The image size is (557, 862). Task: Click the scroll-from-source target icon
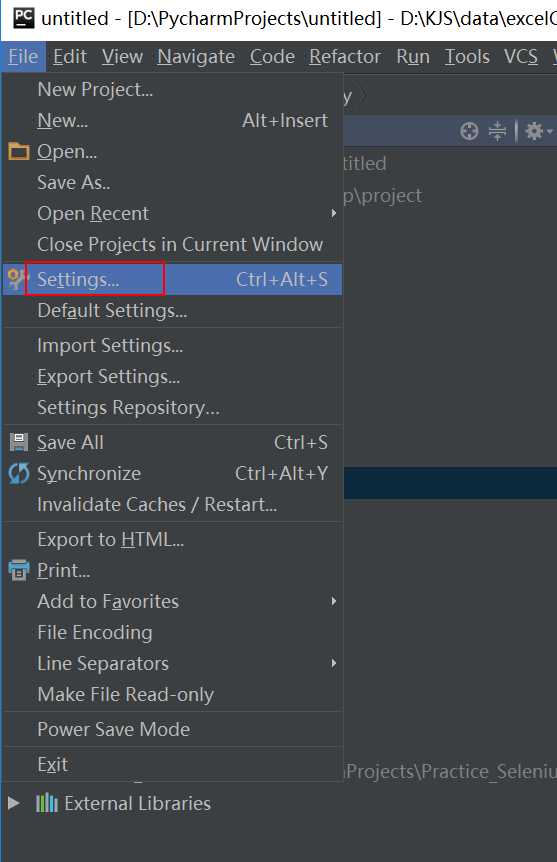[x=469, y=131]
